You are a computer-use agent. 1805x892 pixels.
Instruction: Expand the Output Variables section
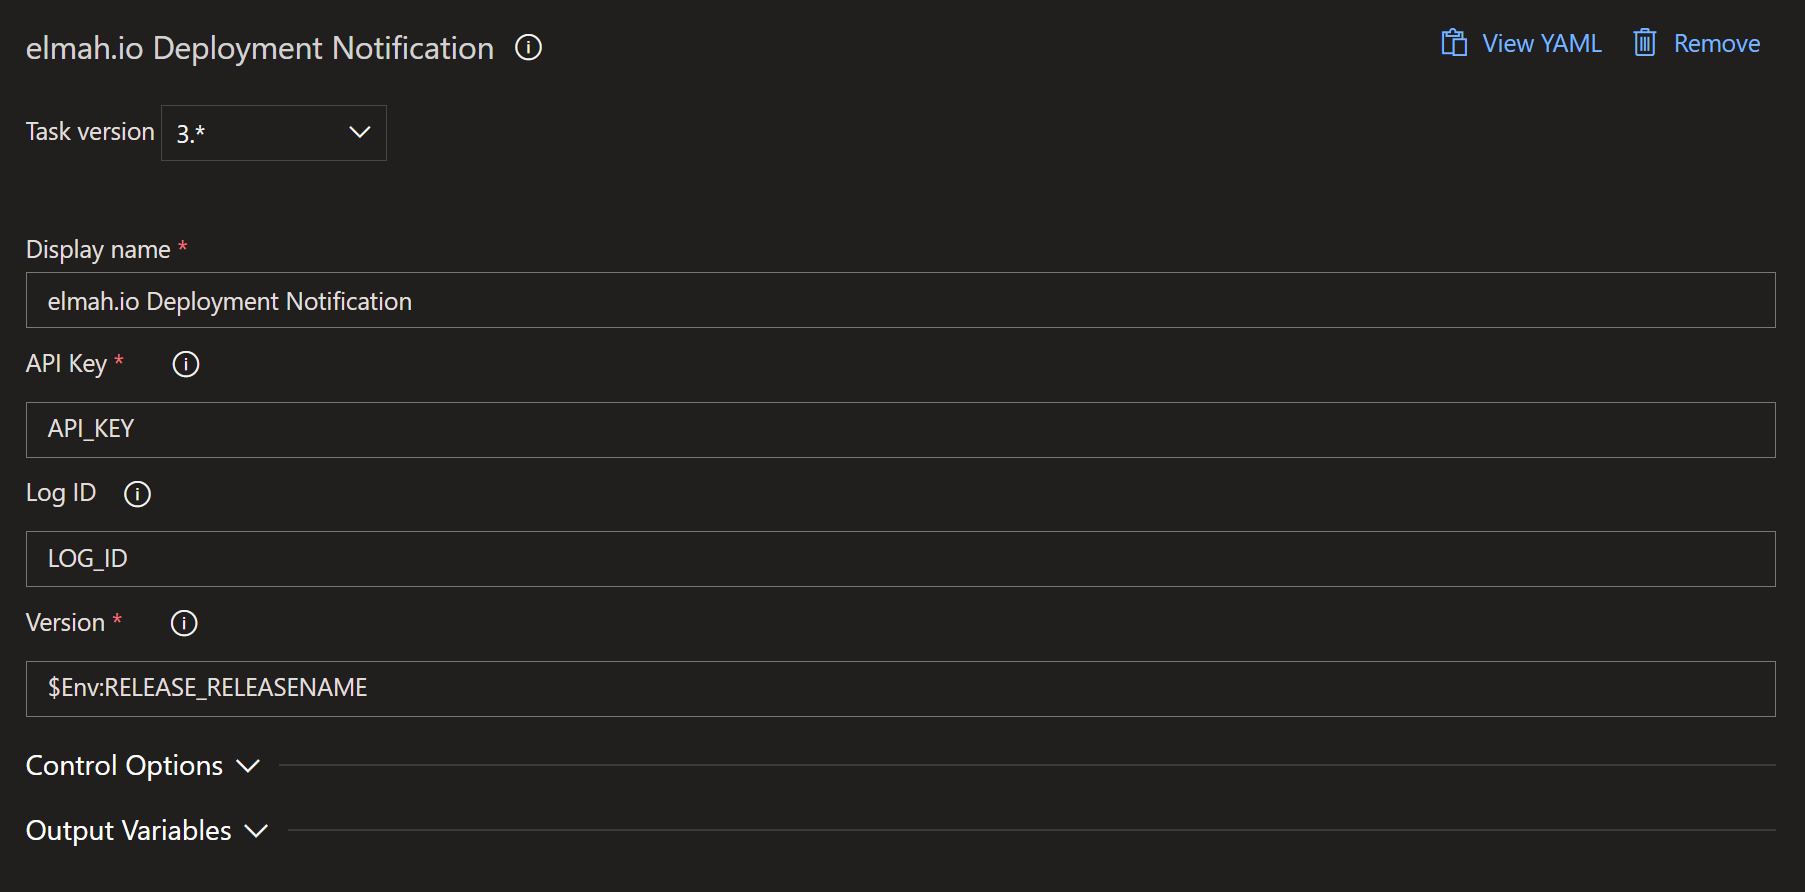pos(147,831)
